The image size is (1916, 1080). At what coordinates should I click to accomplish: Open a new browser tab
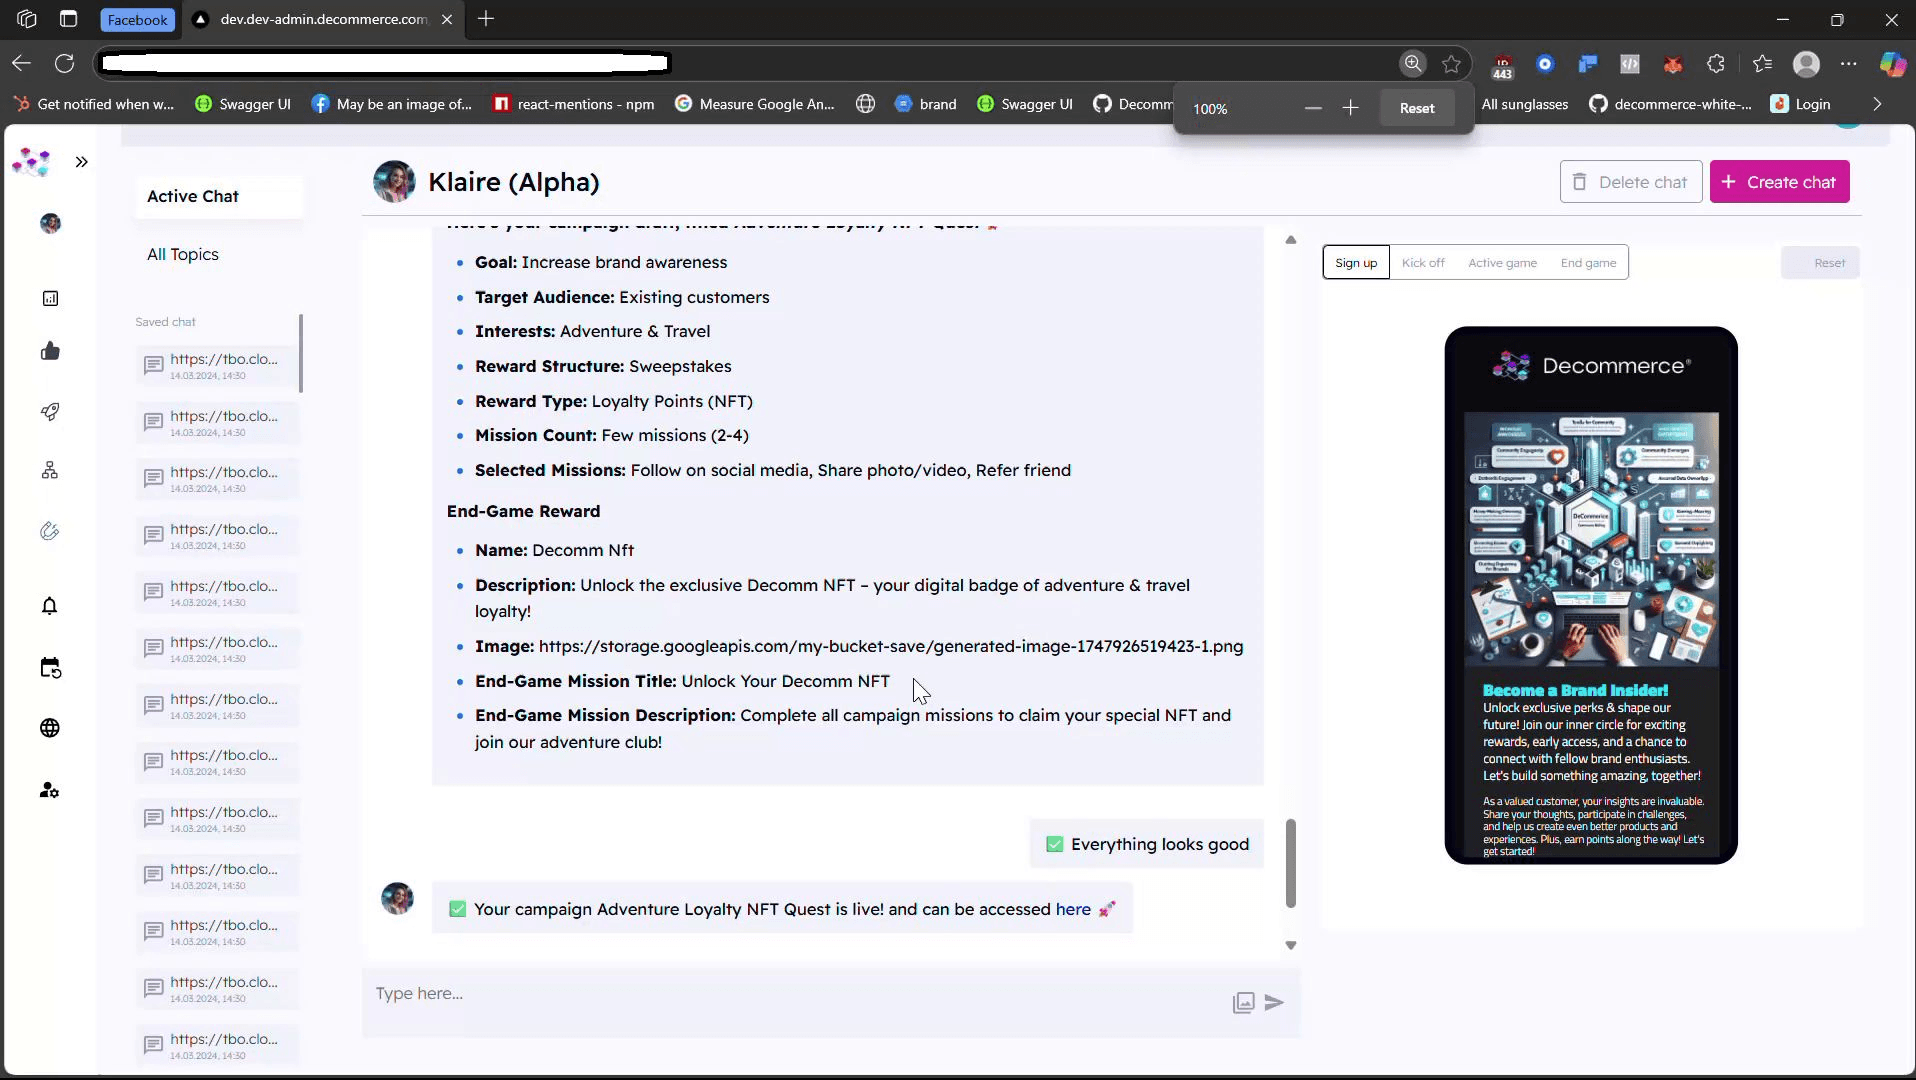tap(486, 19)
